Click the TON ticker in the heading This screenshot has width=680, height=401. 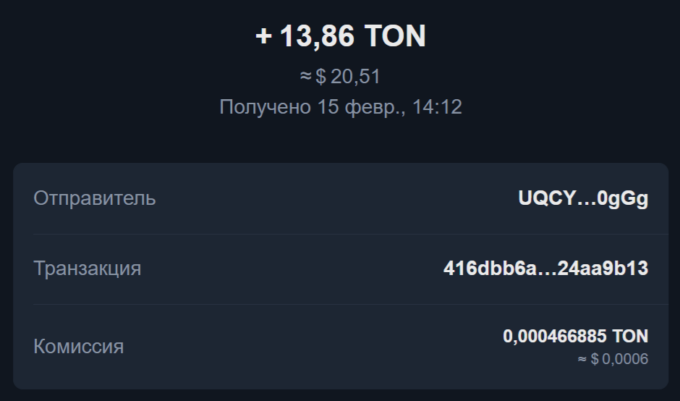pos(394,37)
